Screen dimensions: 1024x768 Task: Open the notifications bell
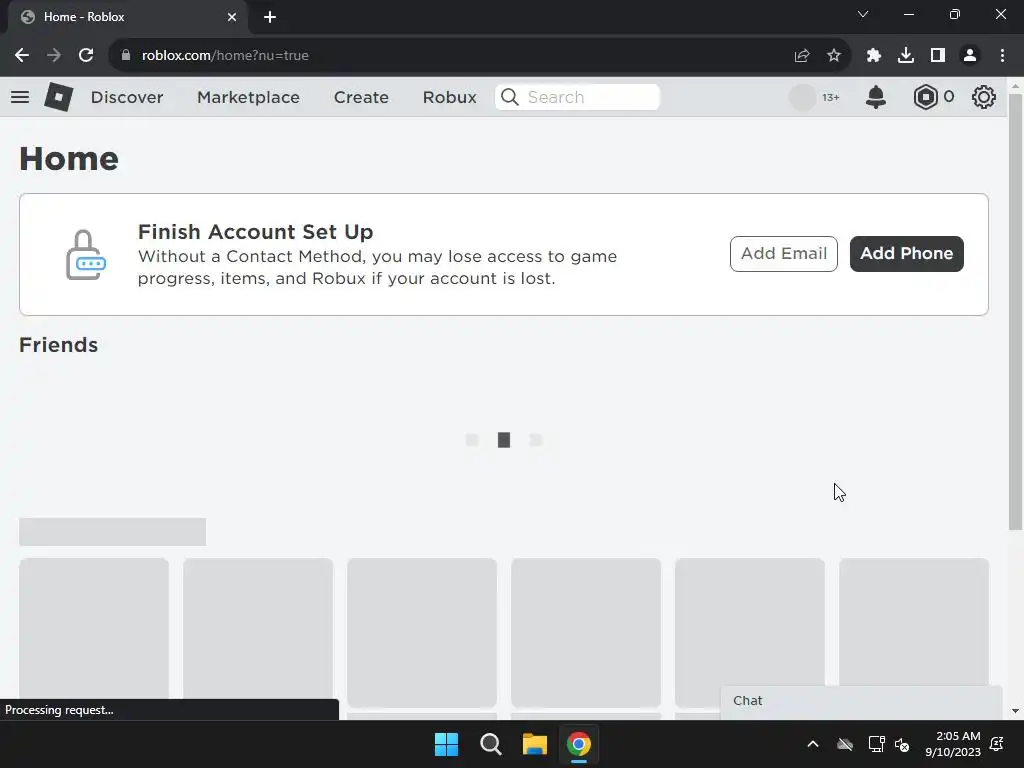pos(876,97)
